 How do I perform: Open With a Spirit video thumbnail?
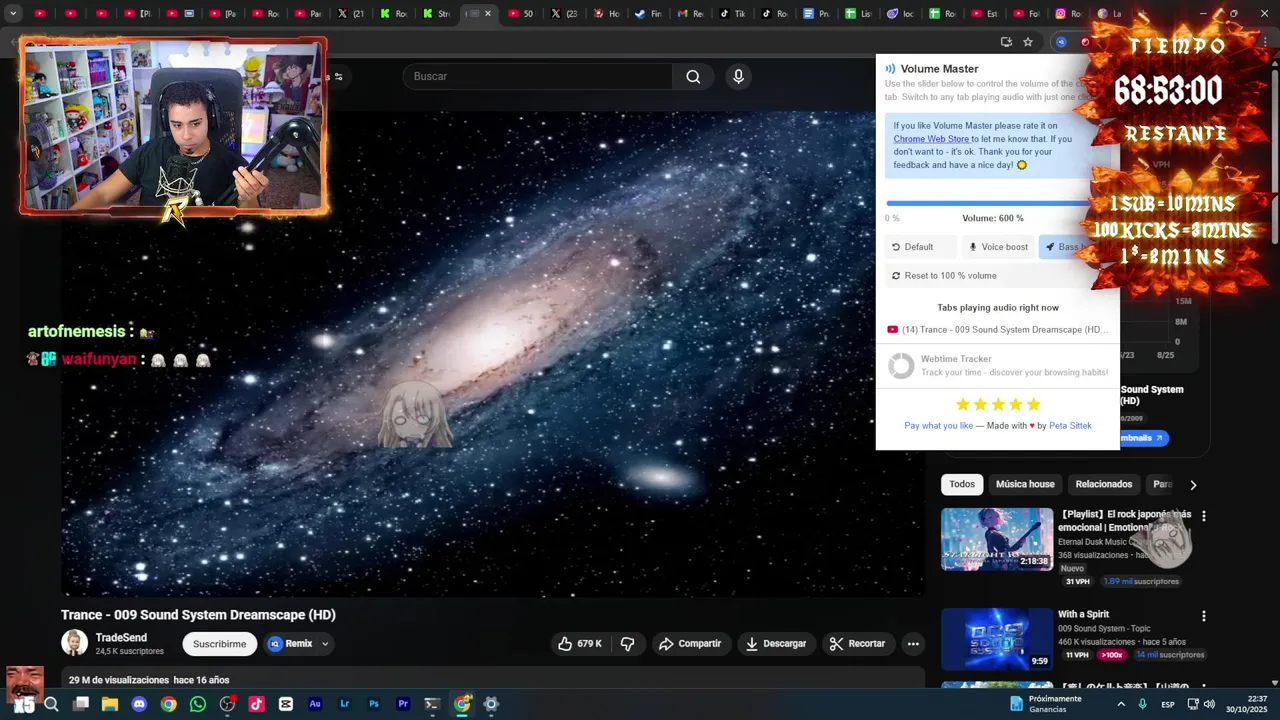click(997, 639)
